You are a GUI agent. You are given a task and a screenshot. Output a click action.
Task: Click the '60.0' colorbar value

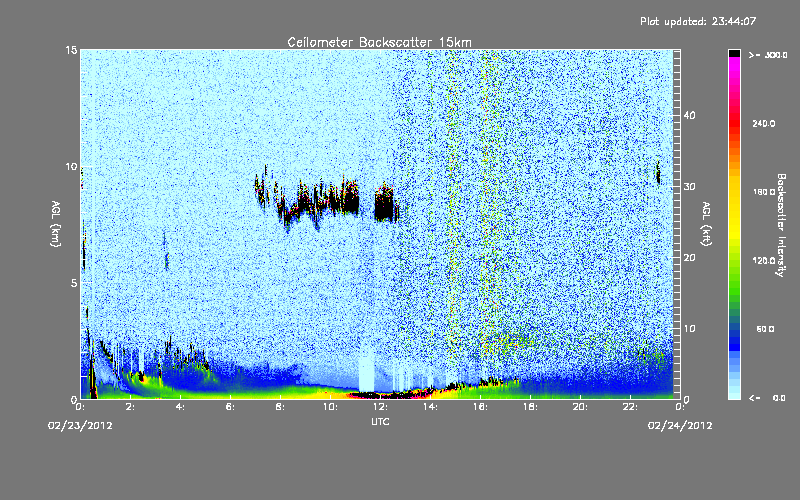coord(765,329)
